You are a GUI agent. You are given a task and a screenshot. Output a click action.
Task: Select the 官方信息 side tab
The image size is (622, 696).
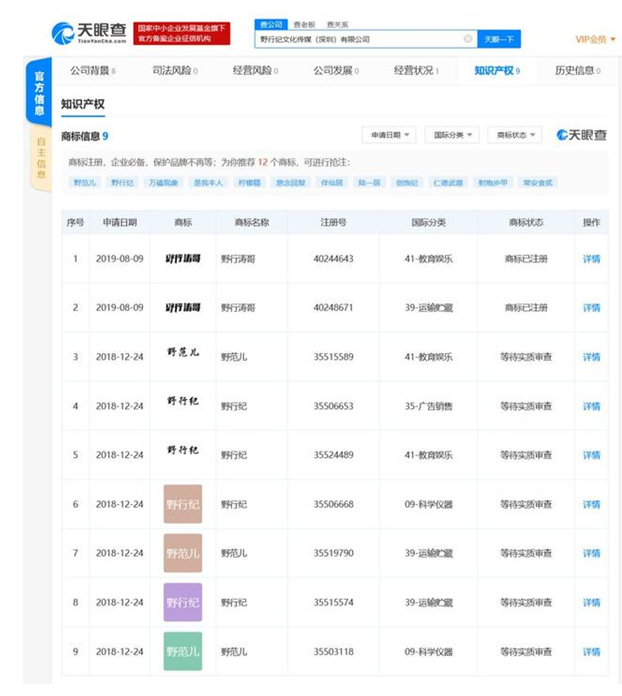pos(39,92)
